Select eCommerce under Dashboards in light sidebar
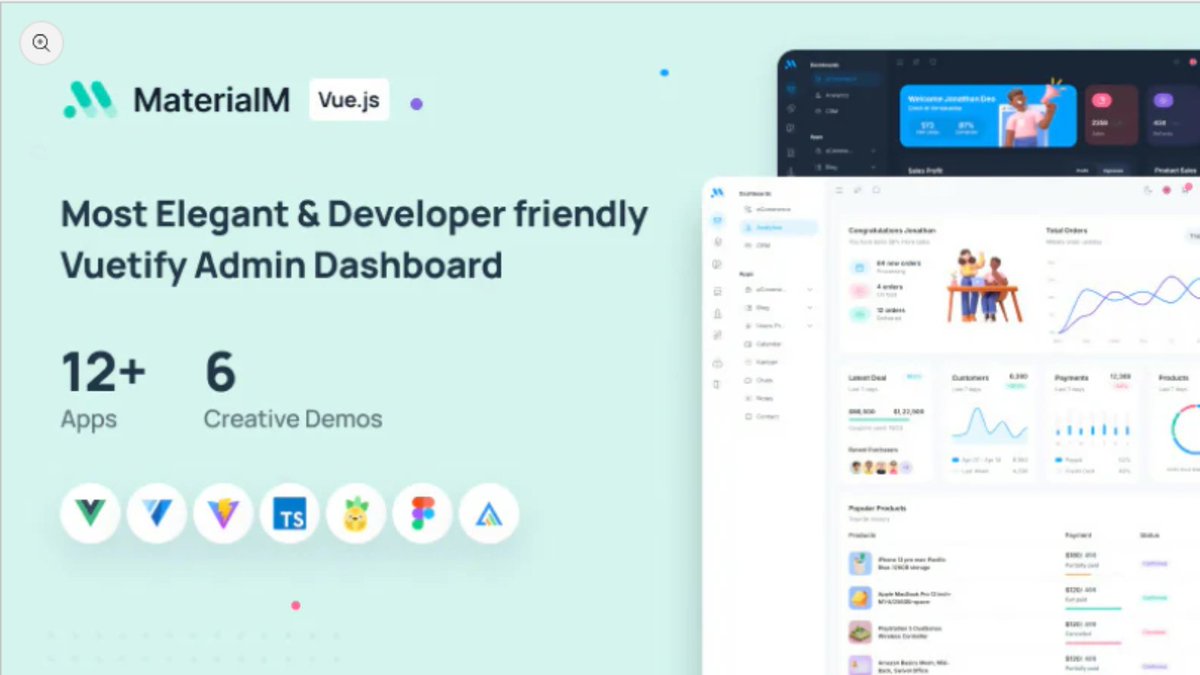This screenshot has height=675, width=1200. (768, 209)
